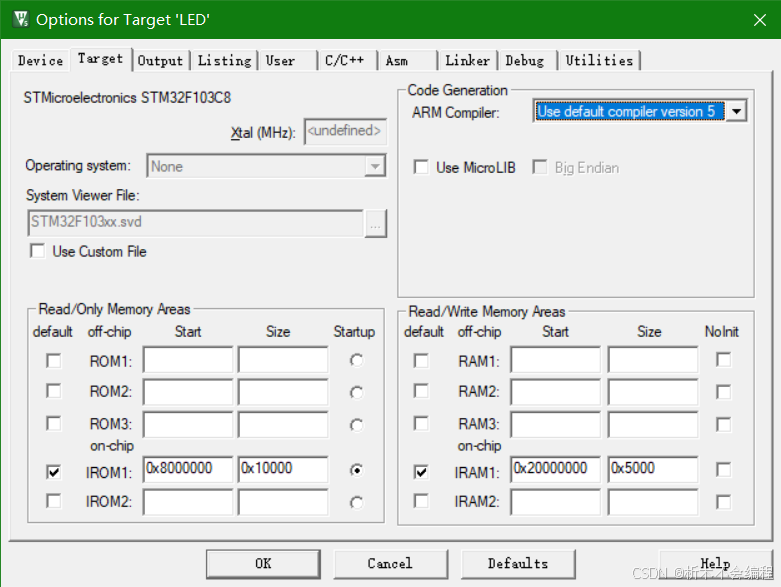Edit the IRAM1 Start address 0x20000000
The width and height of the screenshot is (781, 587).
point(555,469)
